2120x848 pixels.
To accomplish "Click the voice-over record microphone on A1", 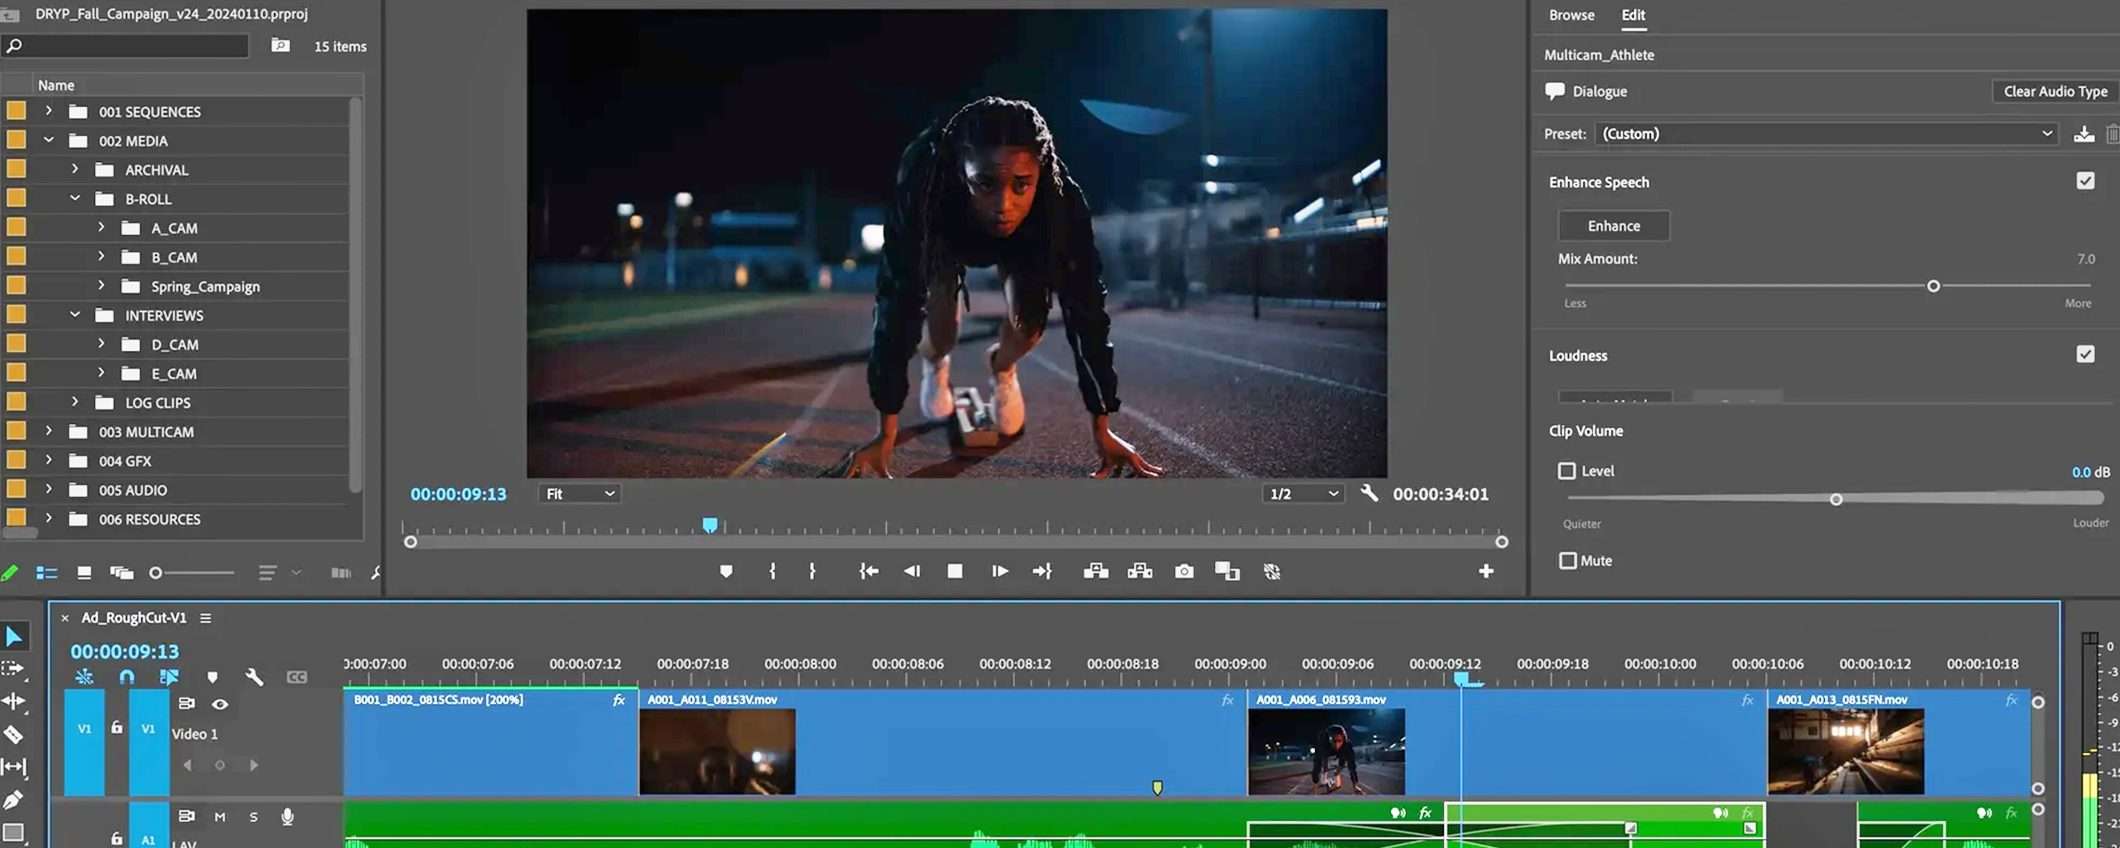I will click(x=287, y=817).
